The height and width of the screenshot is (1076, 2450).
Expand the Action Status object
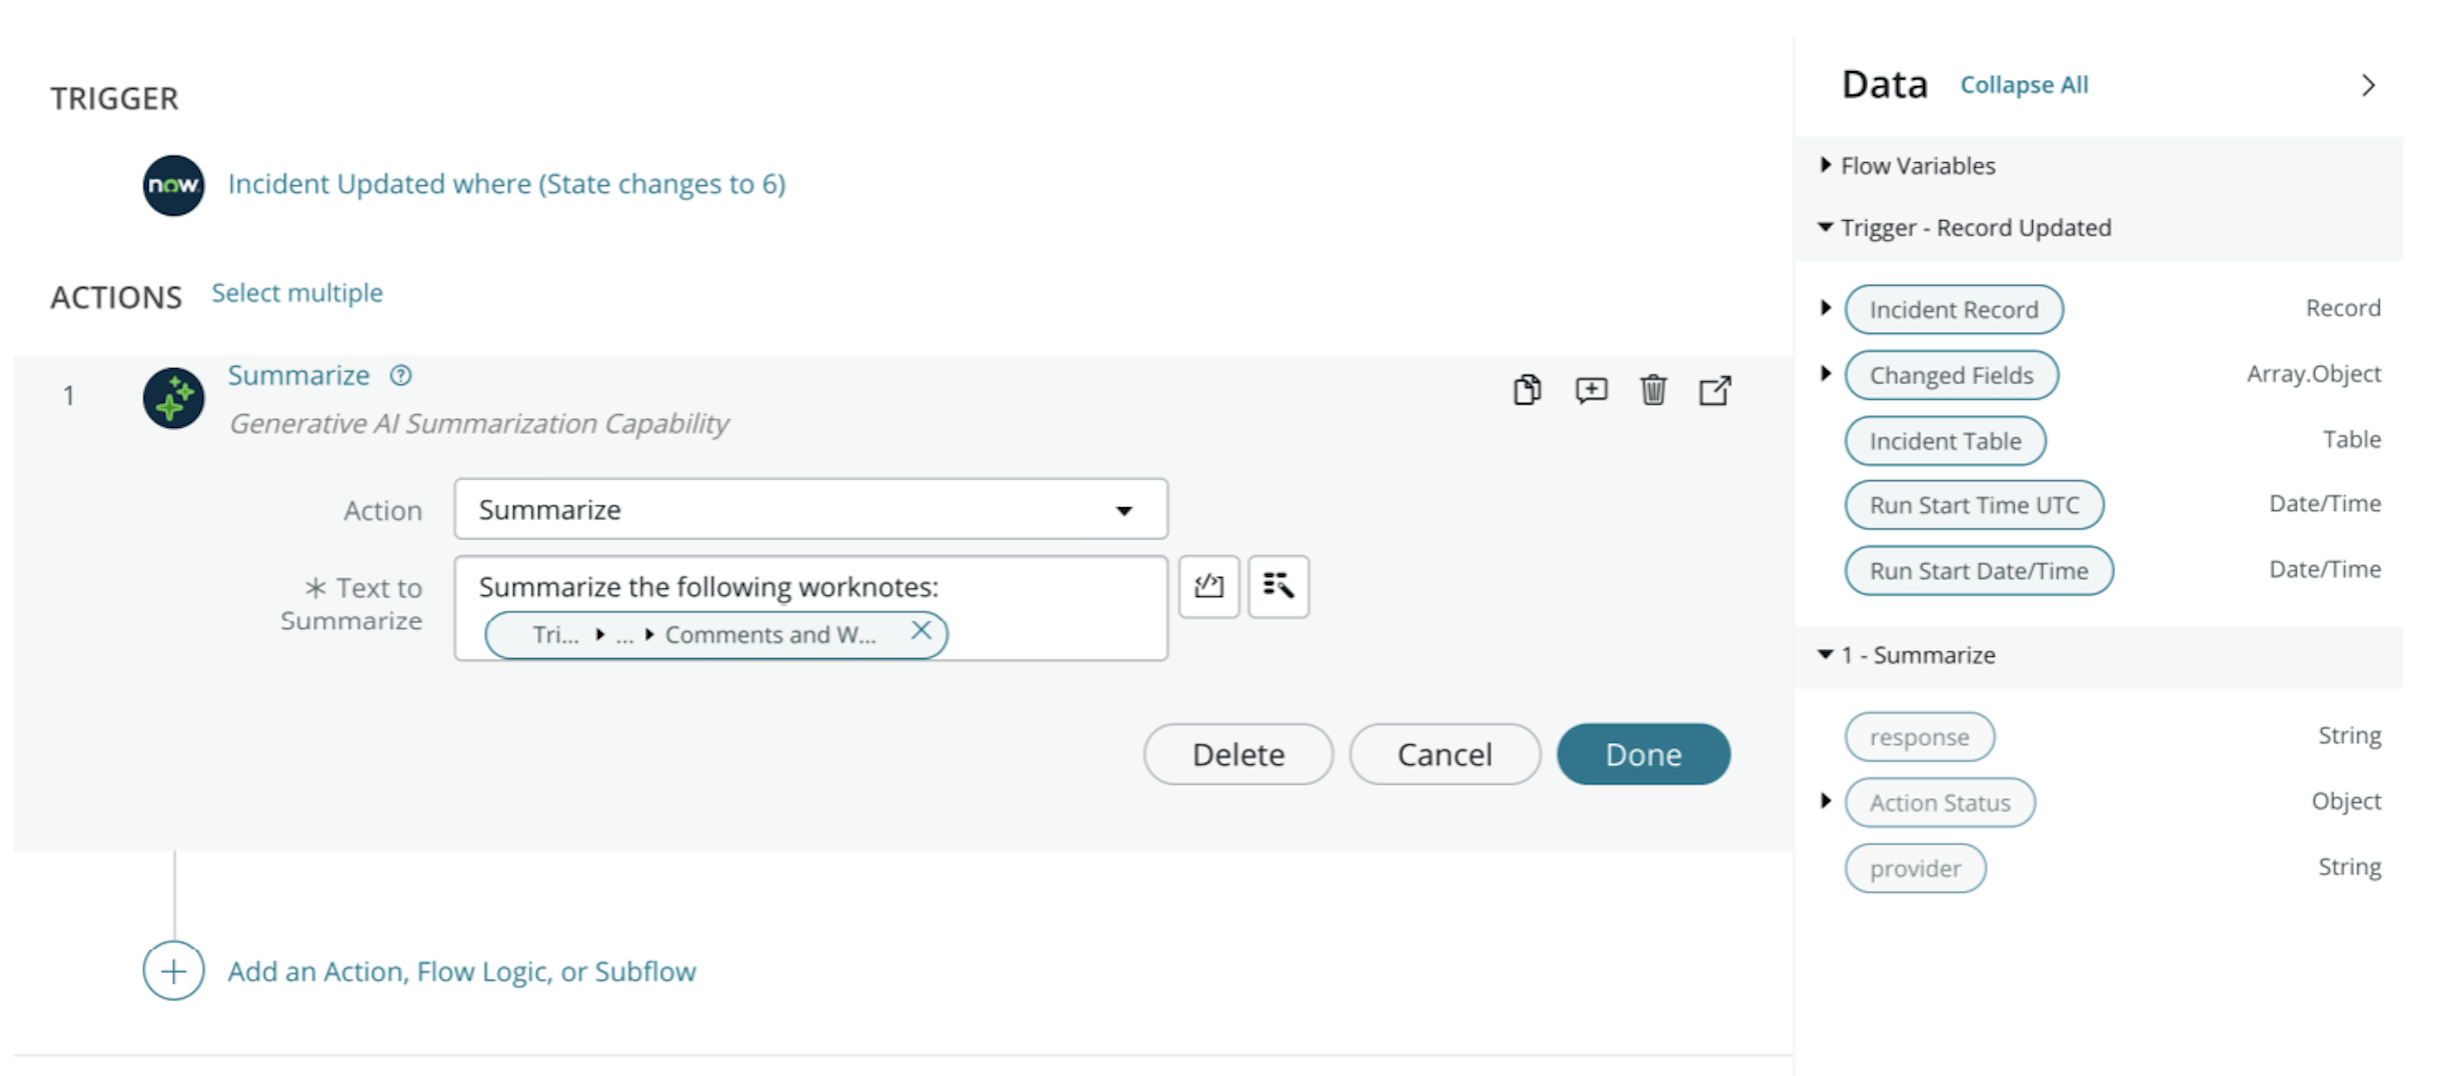tap(1826, 801)
